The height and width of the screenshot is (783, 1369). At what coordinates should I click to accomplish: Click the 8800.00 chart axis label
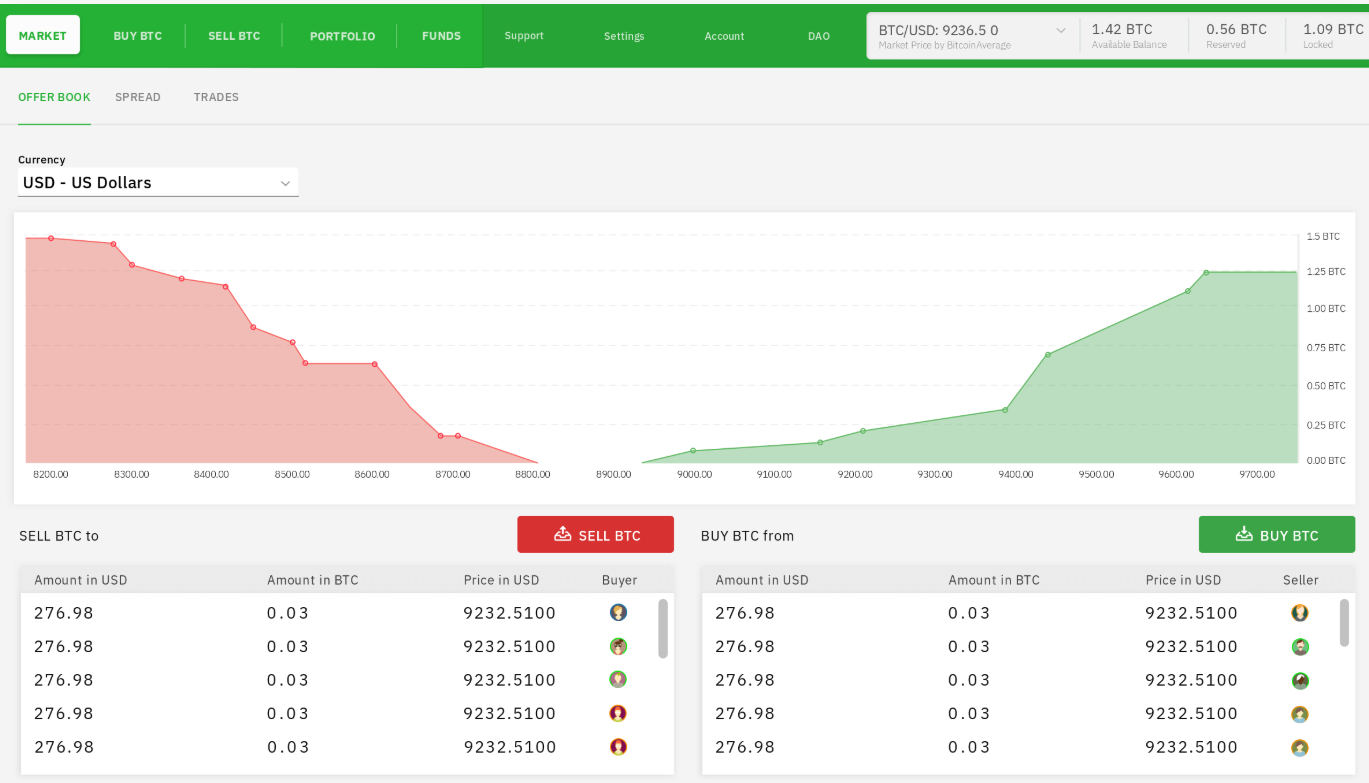532,474
